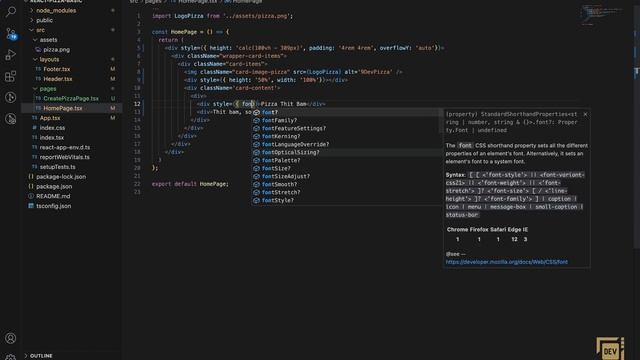The width and height of the screenshot is (640, 360).
Task: Open App.tsx in the explorer
Action: tap(71, 118)
